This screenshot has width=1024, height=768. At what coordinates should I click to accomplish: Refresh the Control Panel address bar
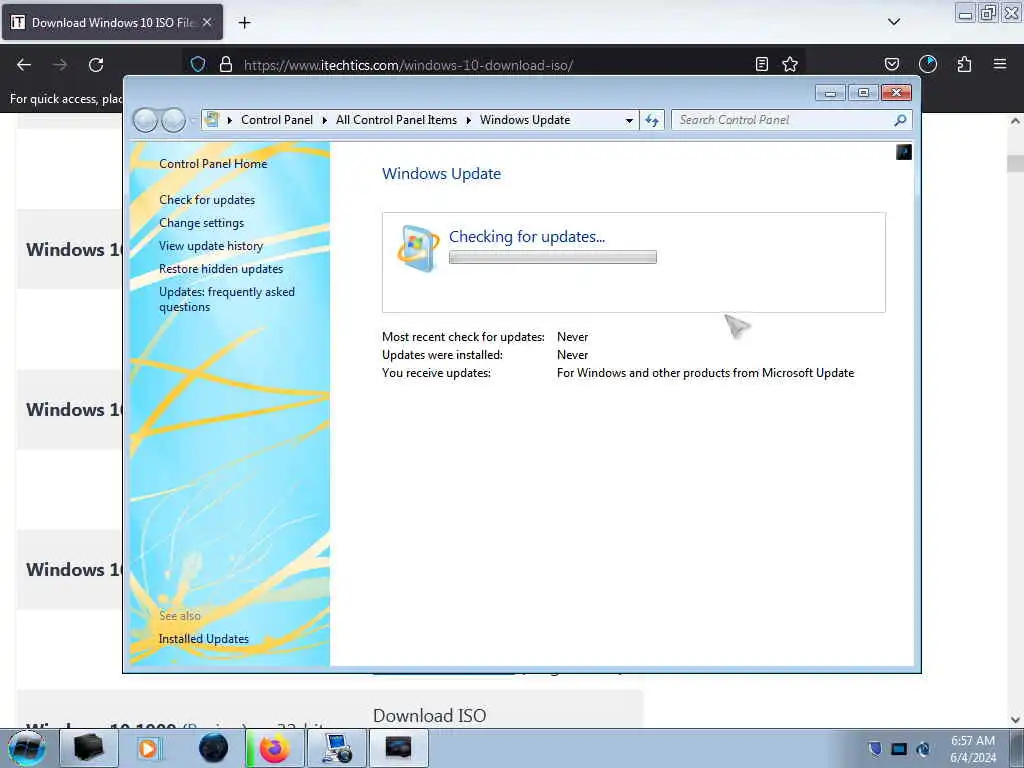[652, 120]
